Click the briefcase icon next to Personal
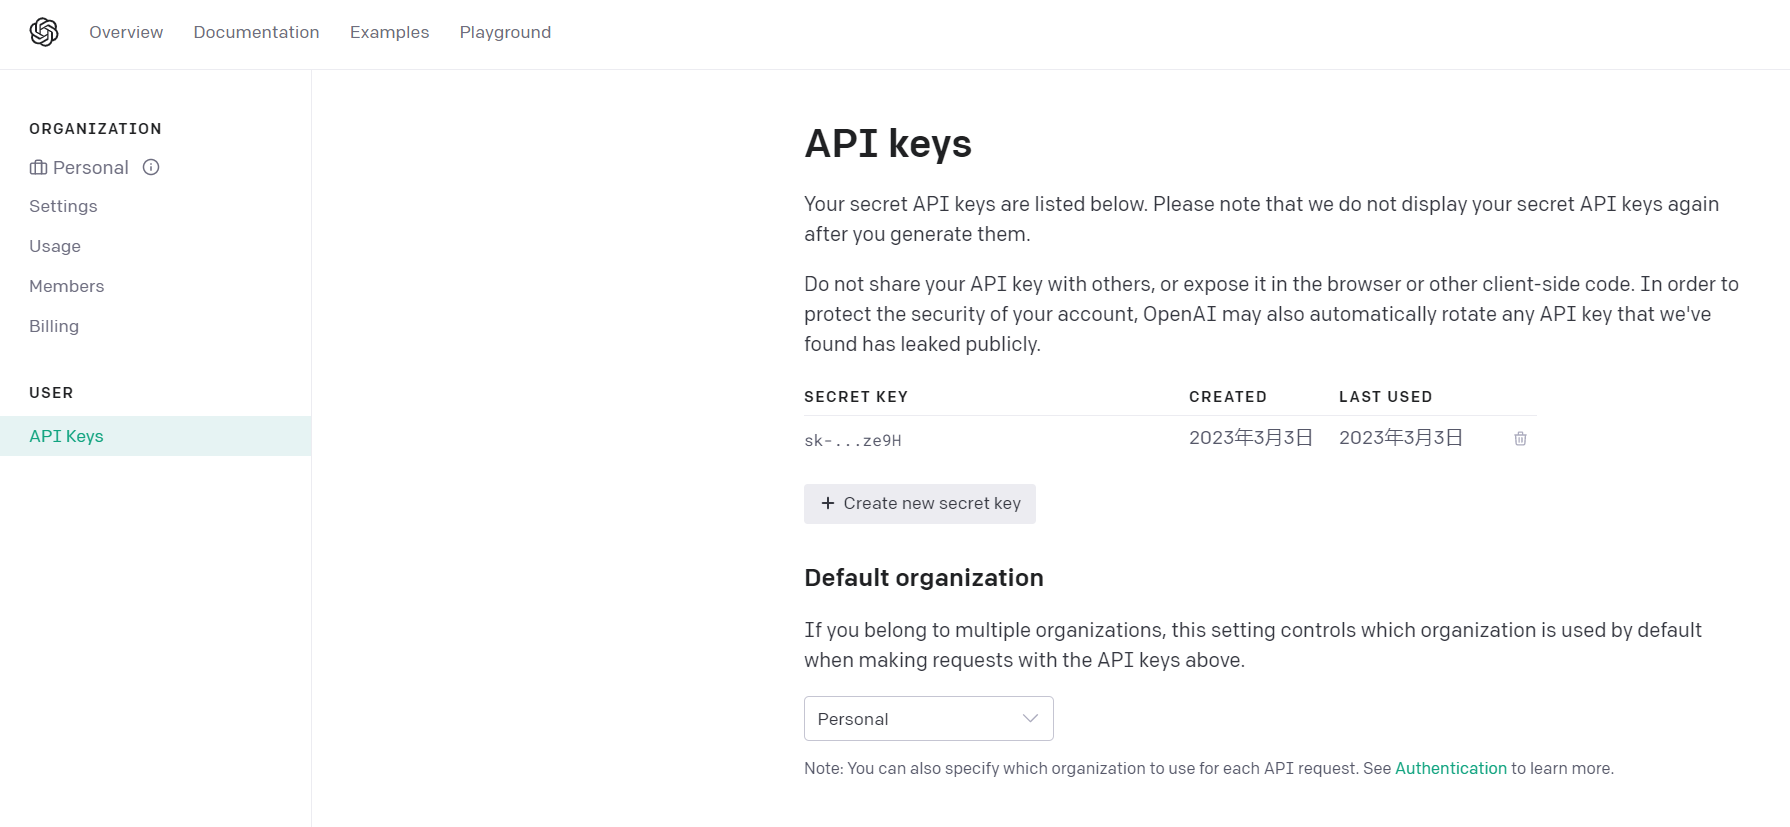Screen dimensions: 1790x827 37,167
